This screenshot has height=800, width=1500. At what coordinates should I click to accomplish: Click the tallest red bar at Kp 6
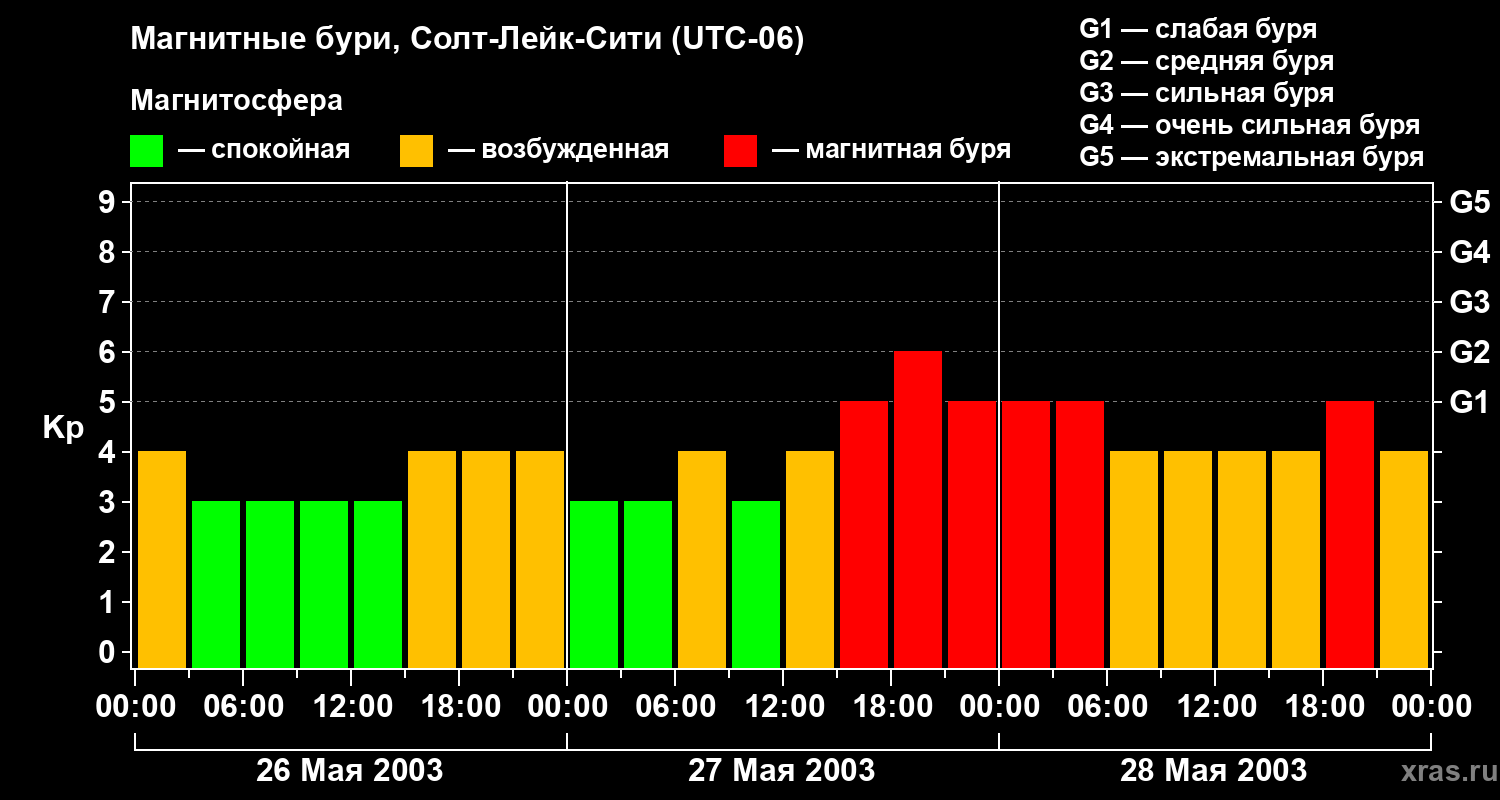pos(918,510)
